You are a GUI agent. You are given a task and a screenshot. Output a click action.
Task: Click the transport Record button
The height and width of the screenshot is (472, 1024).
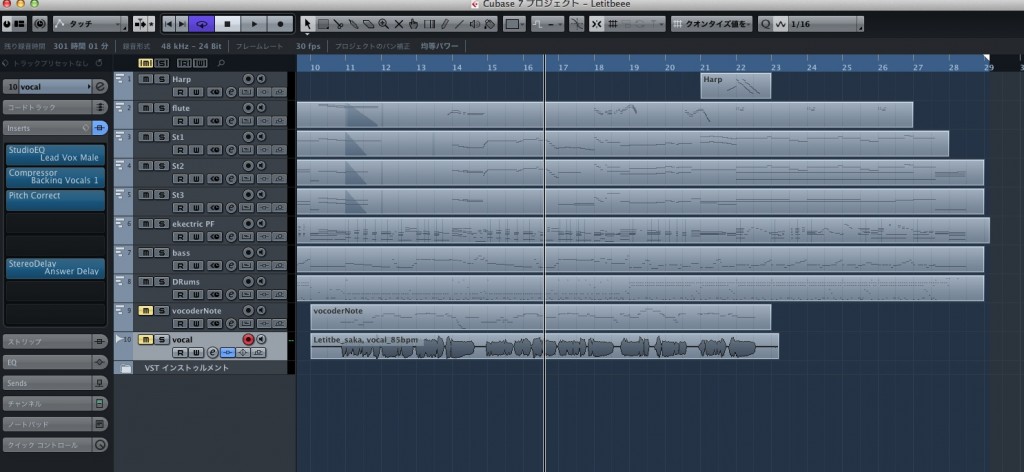point(280,24)
